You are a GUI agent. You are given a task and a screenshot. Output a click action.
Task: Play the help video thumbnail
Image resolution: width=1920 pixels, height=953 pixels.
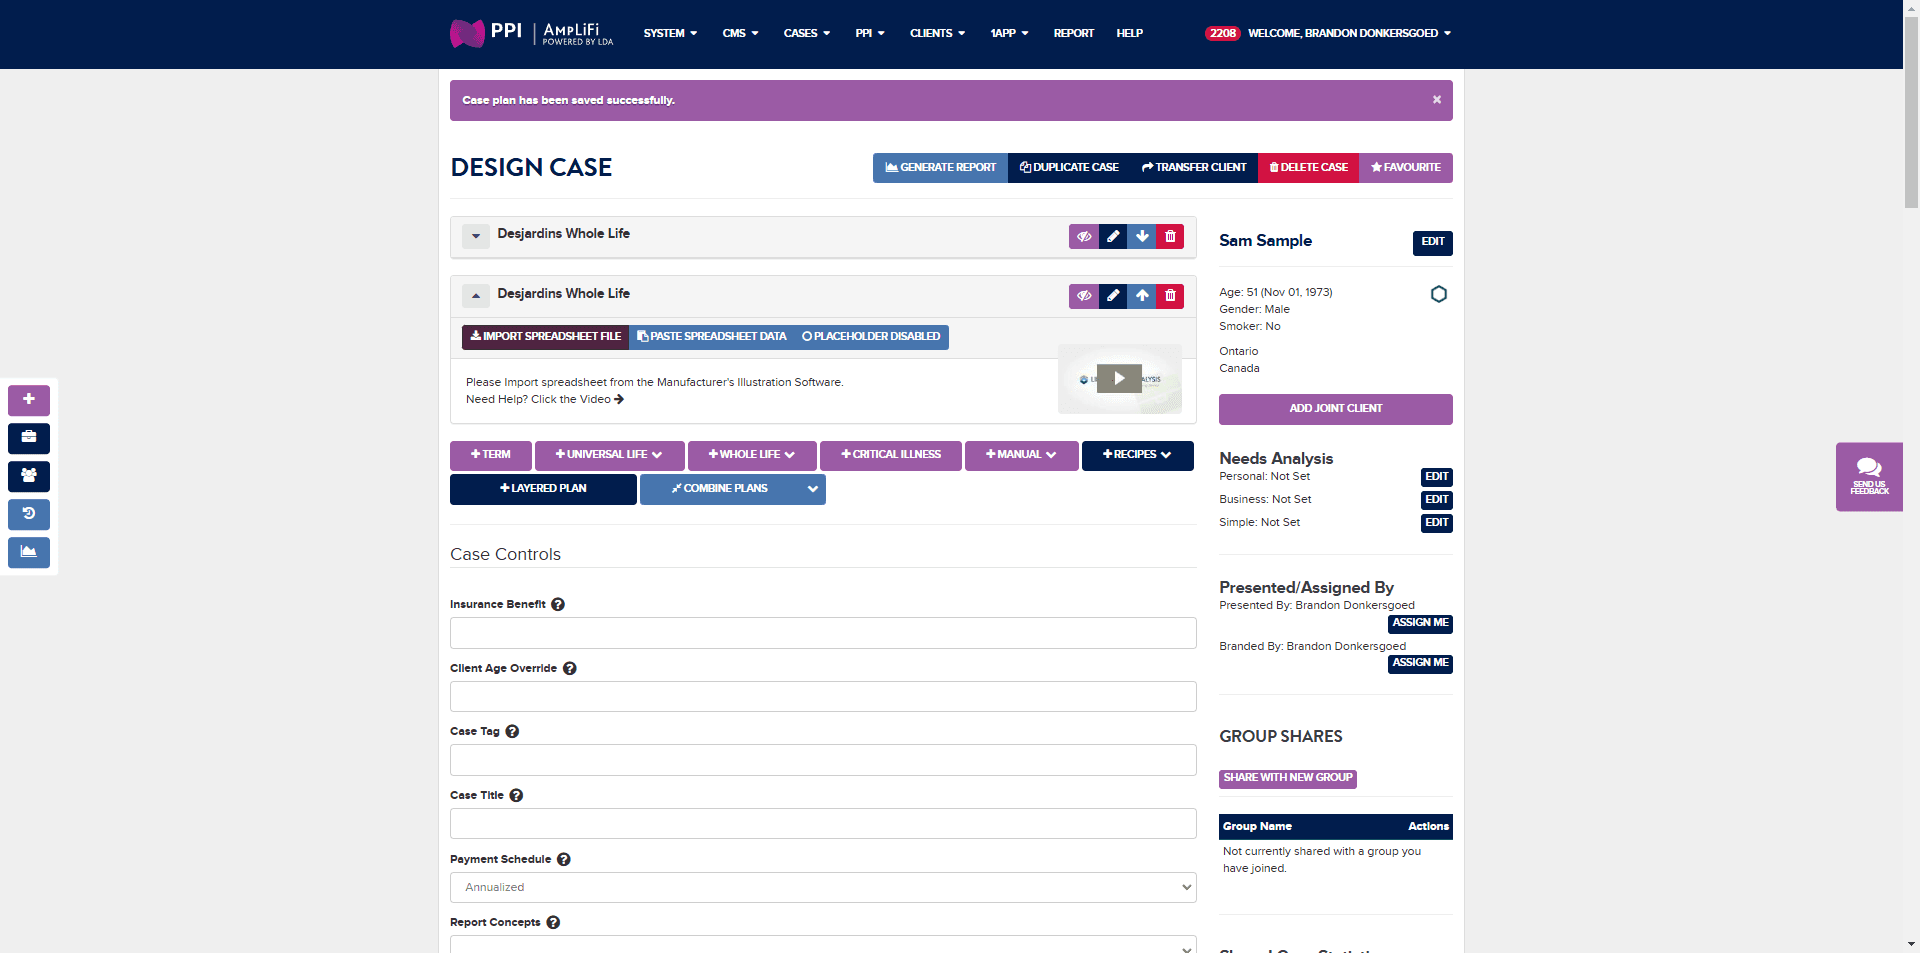click(1119, 378)
